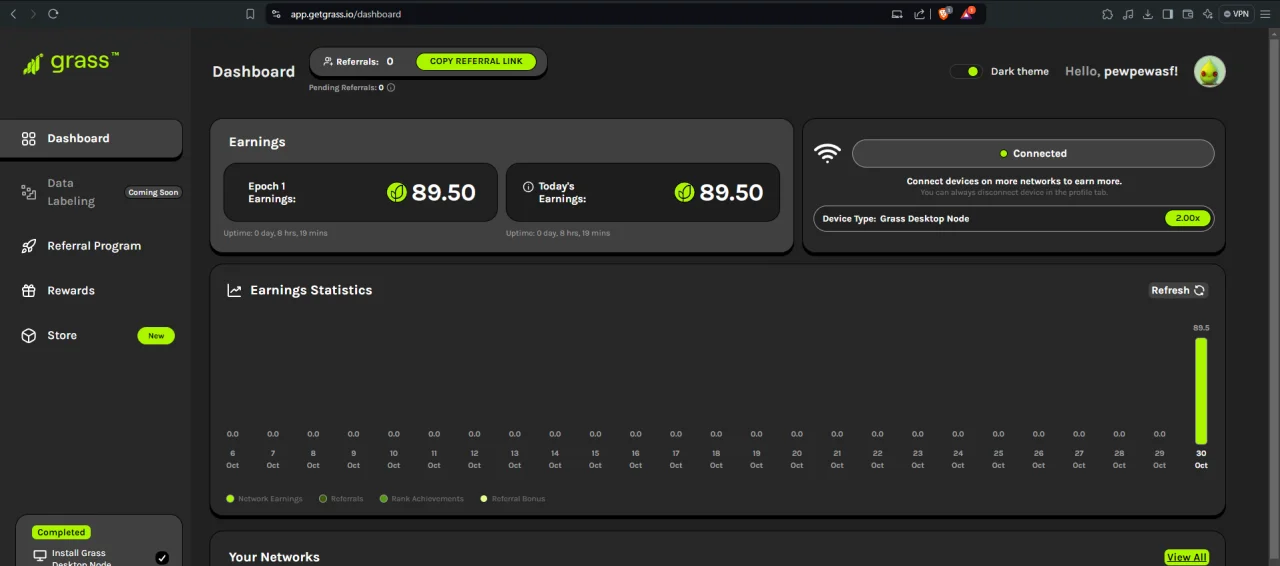Click the Dashboard grid icon in sidebar
This screenshot has height=566, width=1280.
(29, 139)
